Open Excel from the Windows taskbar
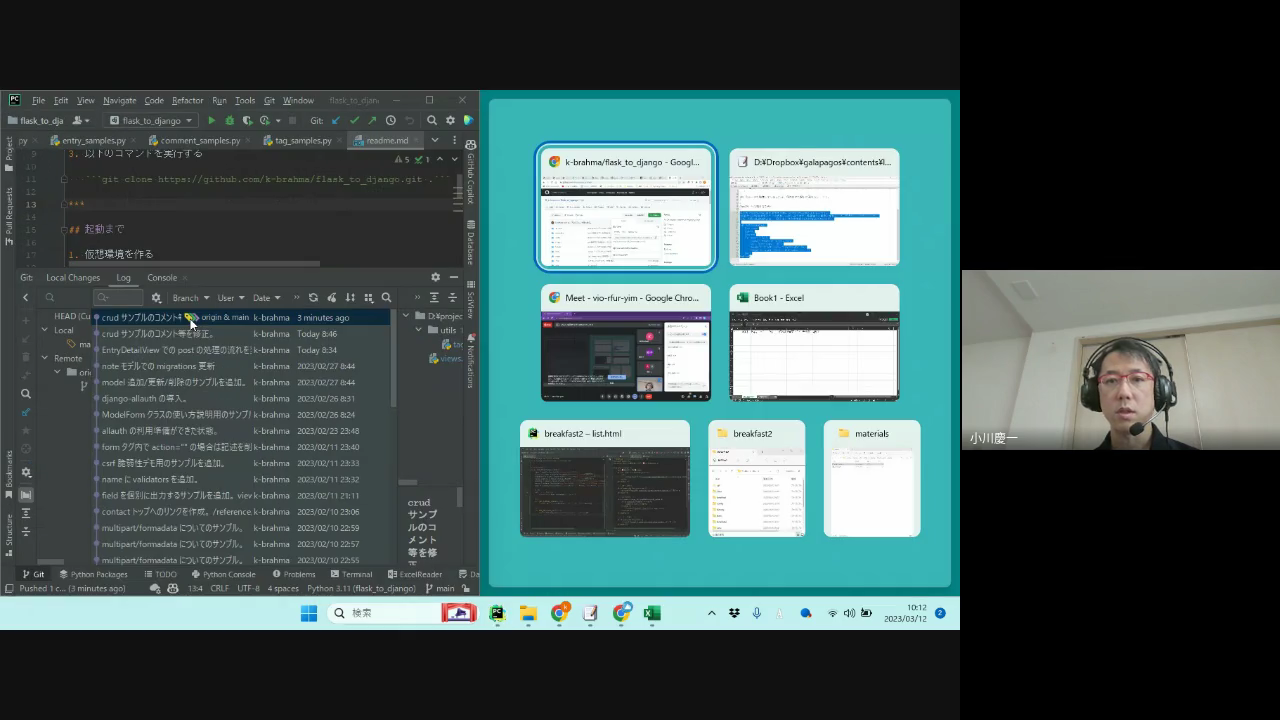The image size is (1280, 720). pos(652,613)
